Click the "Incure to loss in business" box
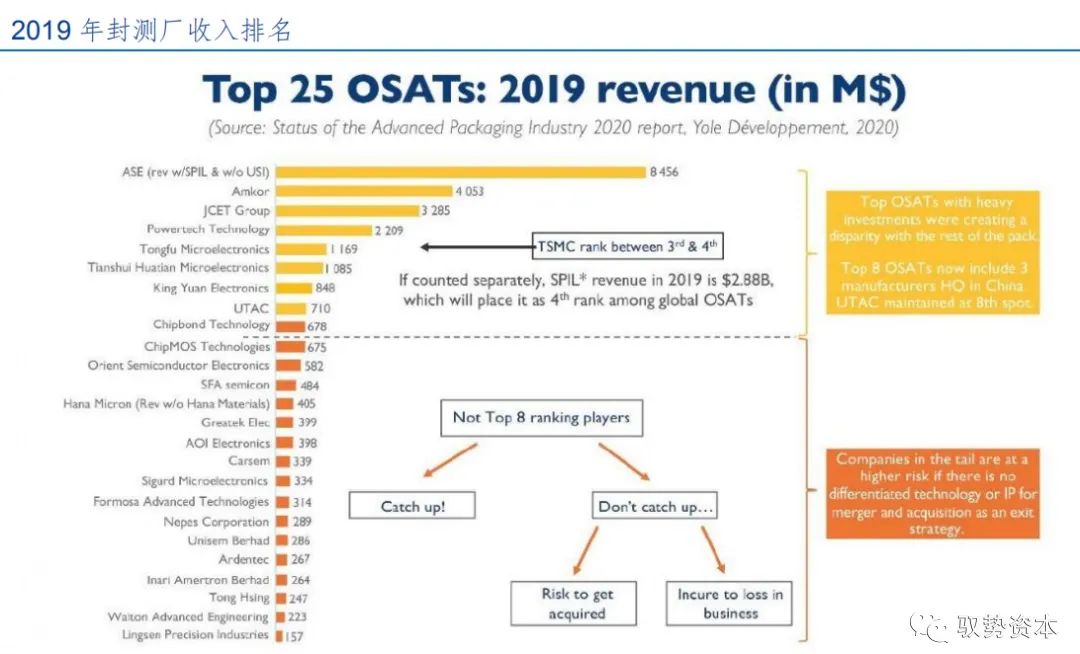This screenshot has width=1080, height=654. click(729, 603)
